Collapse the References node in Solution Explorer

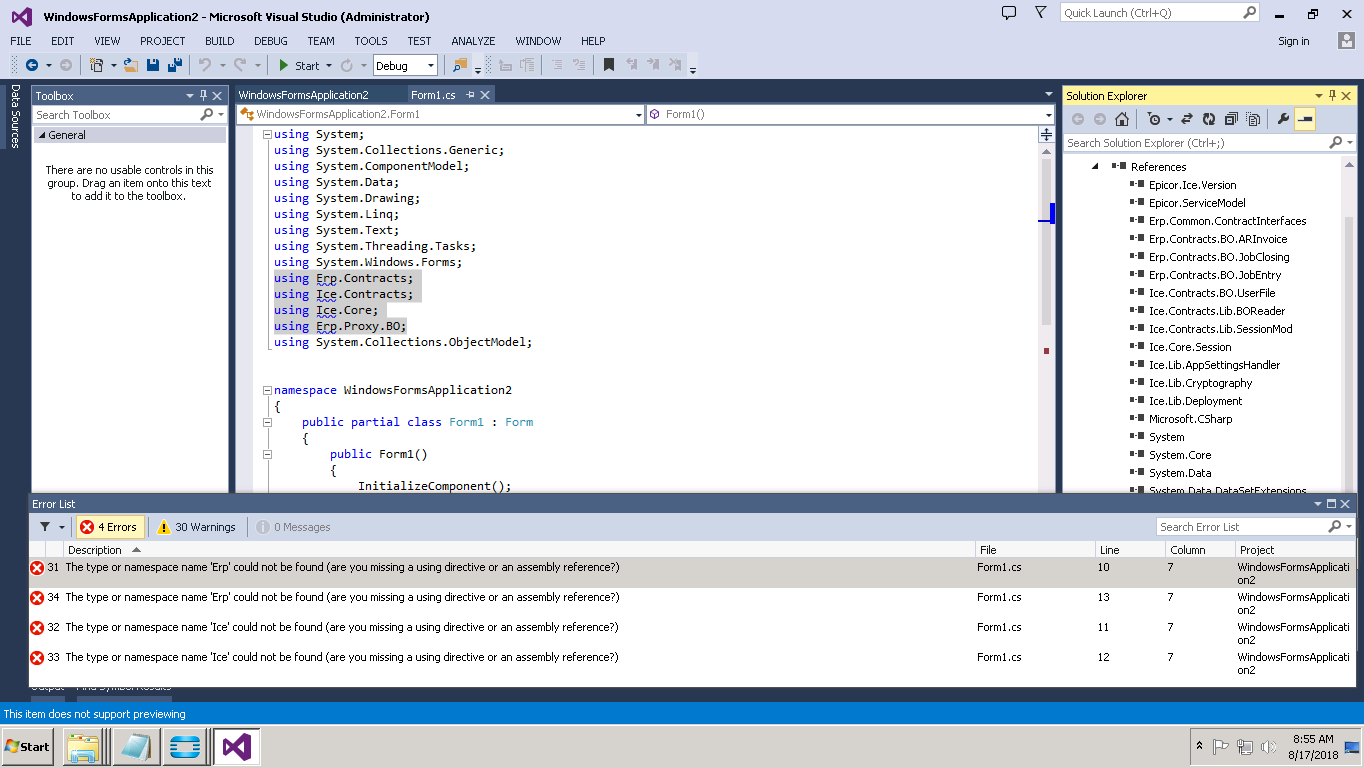[x=1095, y=167]
